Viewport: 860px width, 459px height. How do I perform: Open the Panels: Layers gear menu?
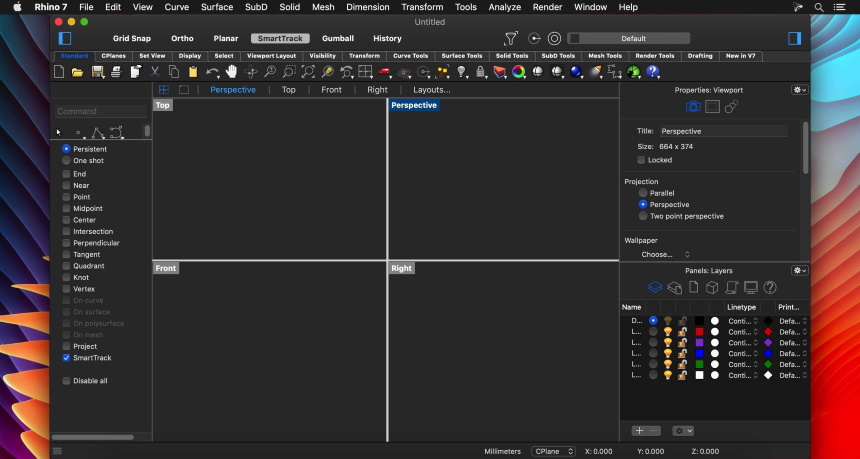[800, 270]
